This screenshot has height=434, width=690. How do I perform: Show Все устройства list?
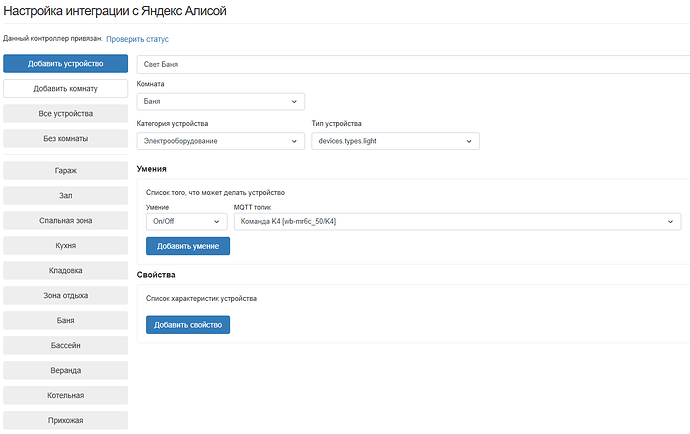click(66, 114)
